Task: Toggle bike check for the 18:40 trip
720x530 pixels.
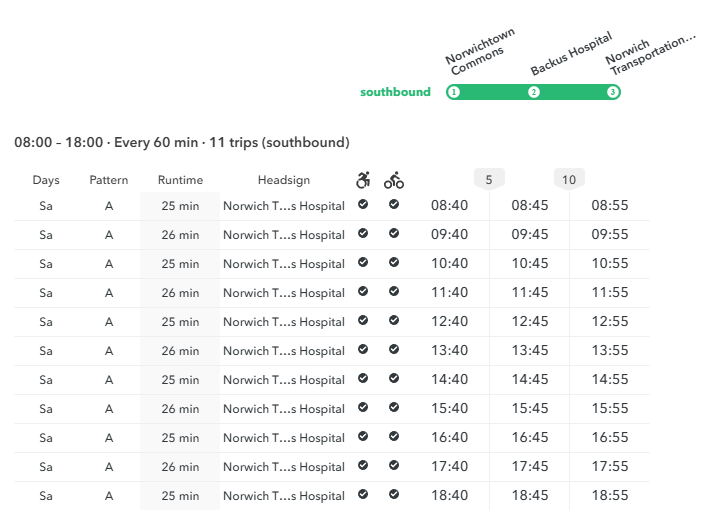Action: coord(394,494)
